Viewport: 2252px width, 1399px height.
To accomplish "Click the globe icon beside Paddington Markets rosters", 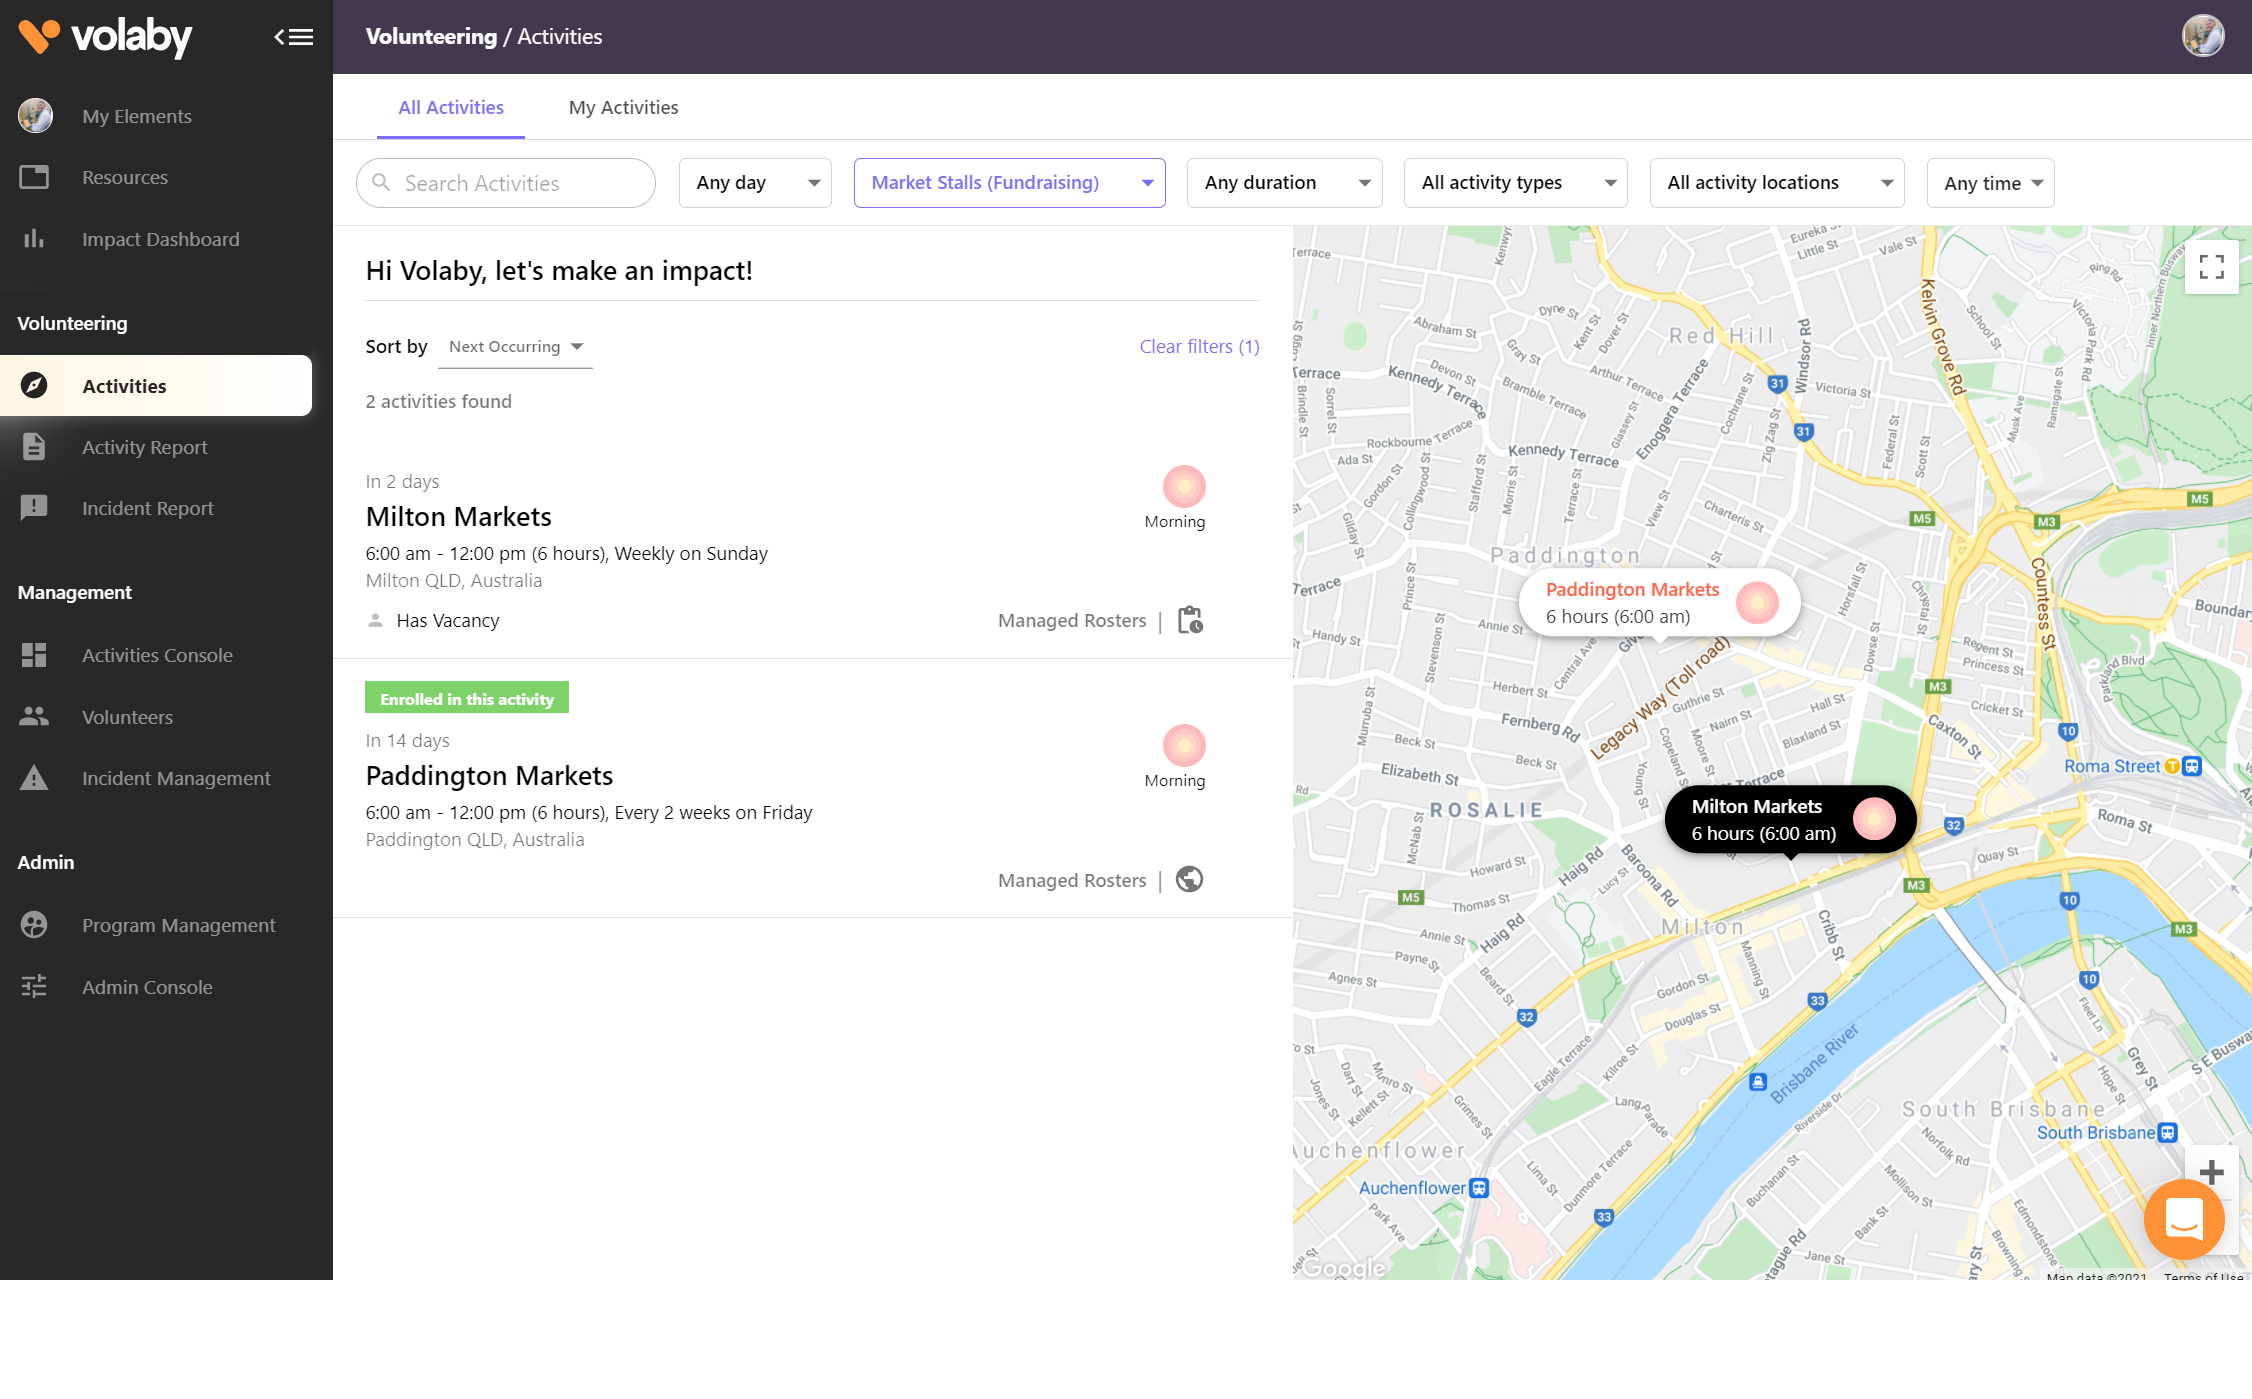I will [1189, 880].
